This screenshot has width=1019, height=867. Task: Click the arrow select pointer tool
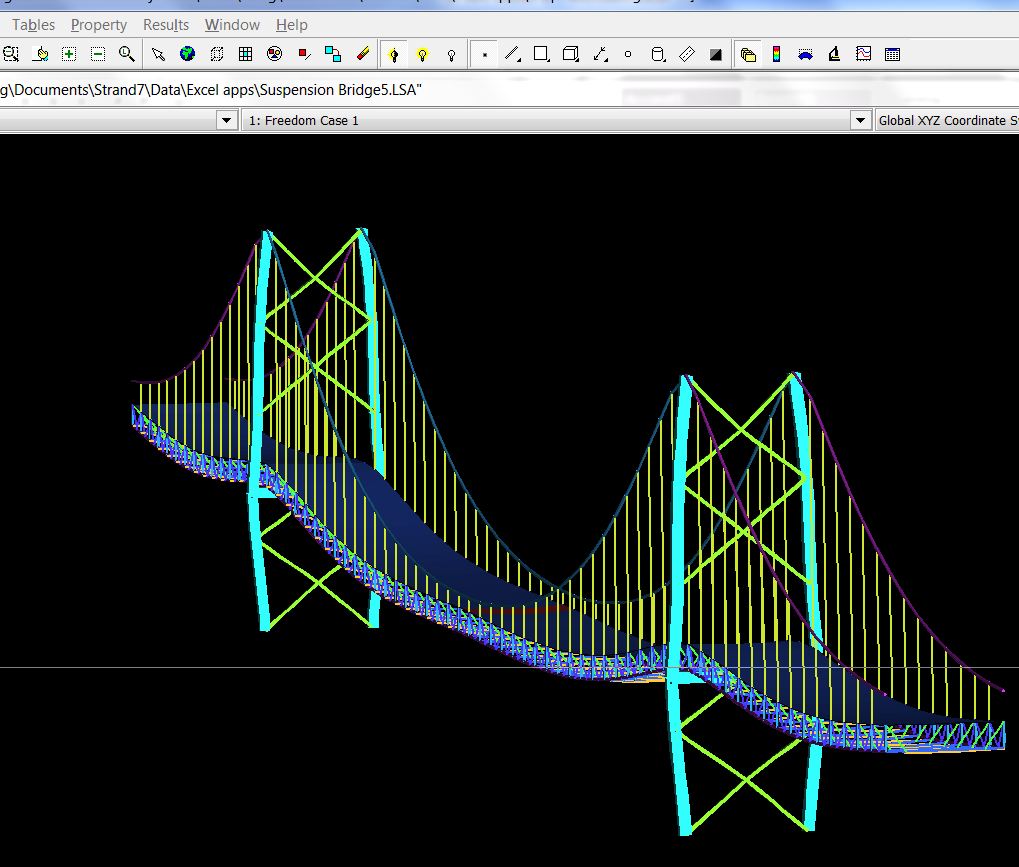tap(158, 54)
